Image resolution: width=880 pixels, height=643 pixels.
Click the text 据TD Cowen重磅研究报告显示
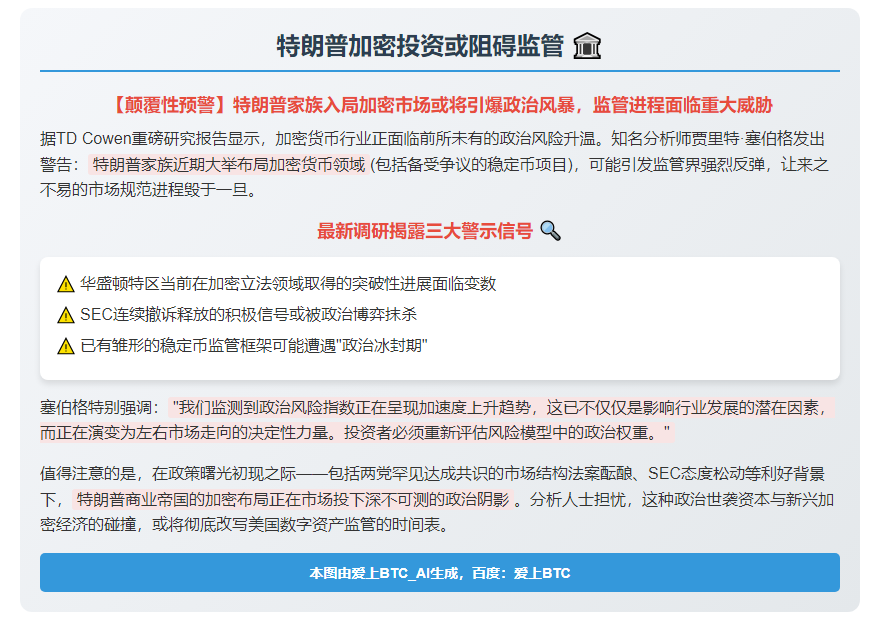[150, 139]
